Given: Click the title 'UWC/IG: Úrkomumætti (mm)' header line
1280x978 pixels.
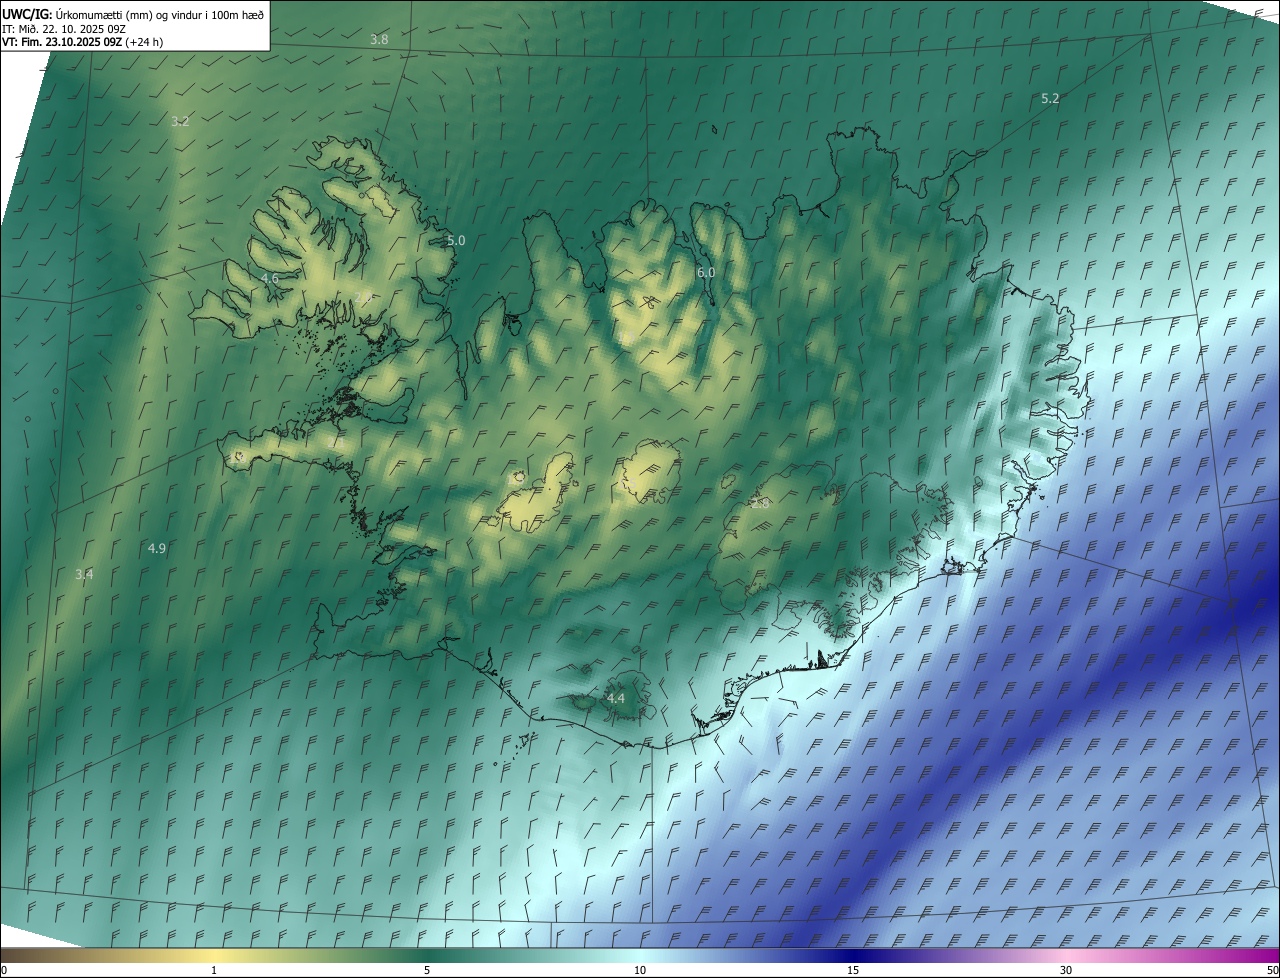Looking at the screenshot, I should pos(133,13).
